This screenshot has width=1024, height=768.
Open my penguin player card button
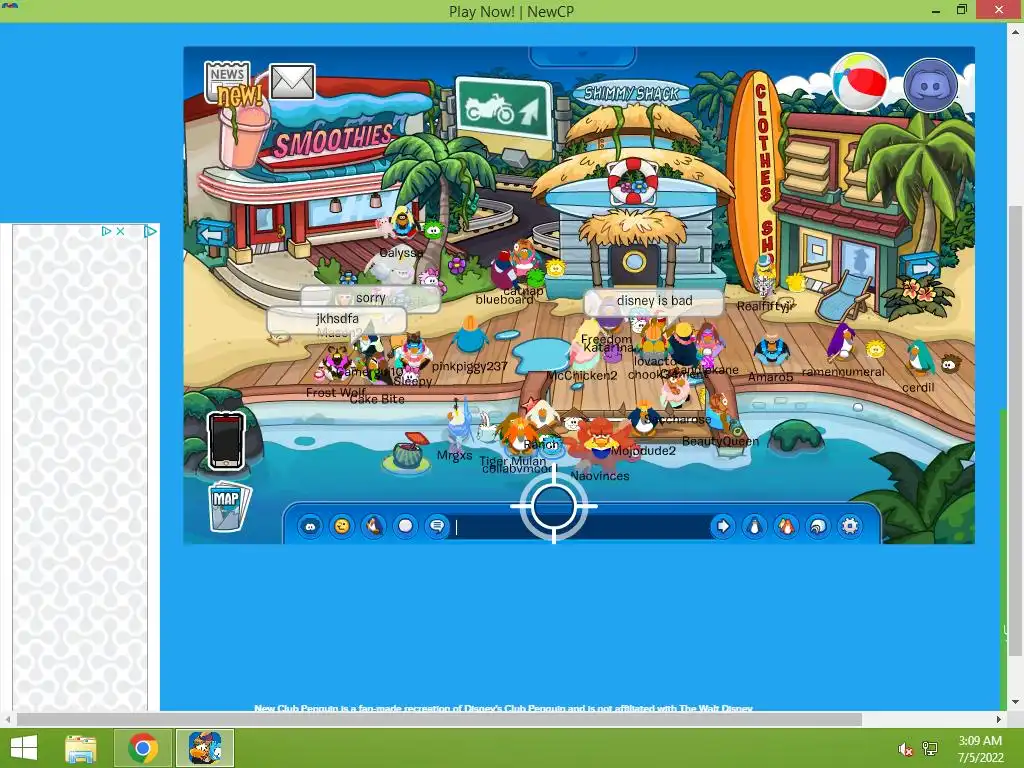point(754,526)
